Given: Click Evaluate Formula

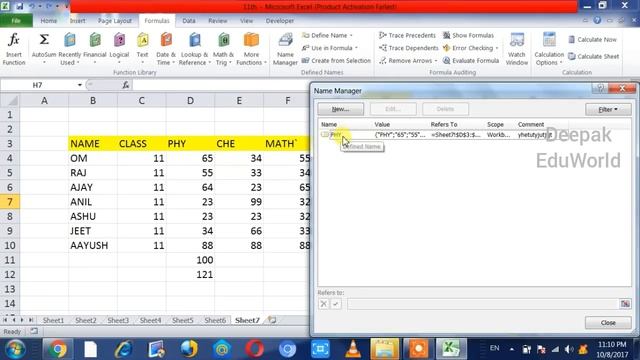Looking at the screenshot, I should [x=471, y=60].
